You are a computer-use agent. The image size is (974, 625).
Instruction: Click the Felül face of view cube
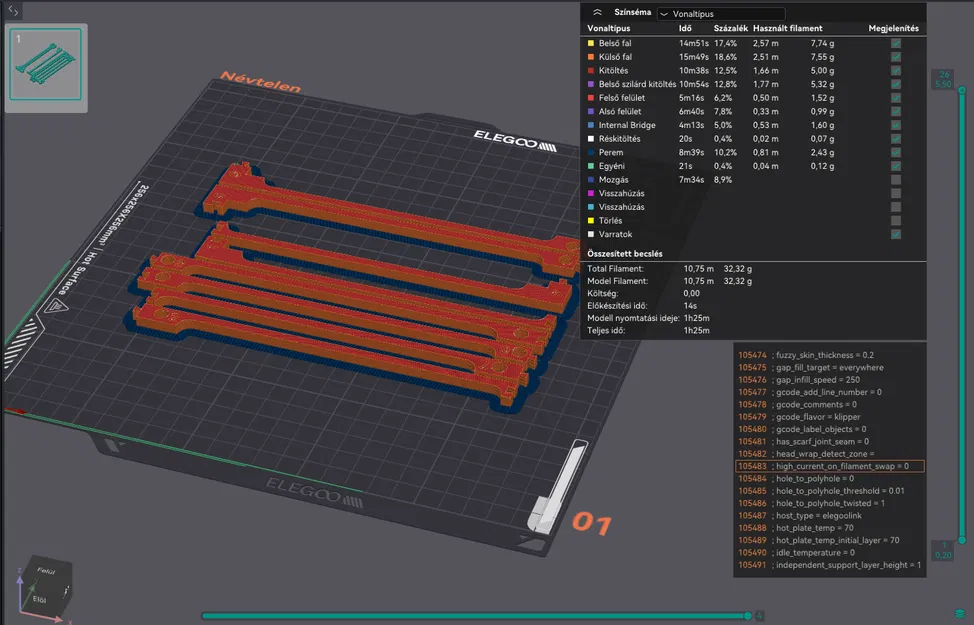(46, 570)
